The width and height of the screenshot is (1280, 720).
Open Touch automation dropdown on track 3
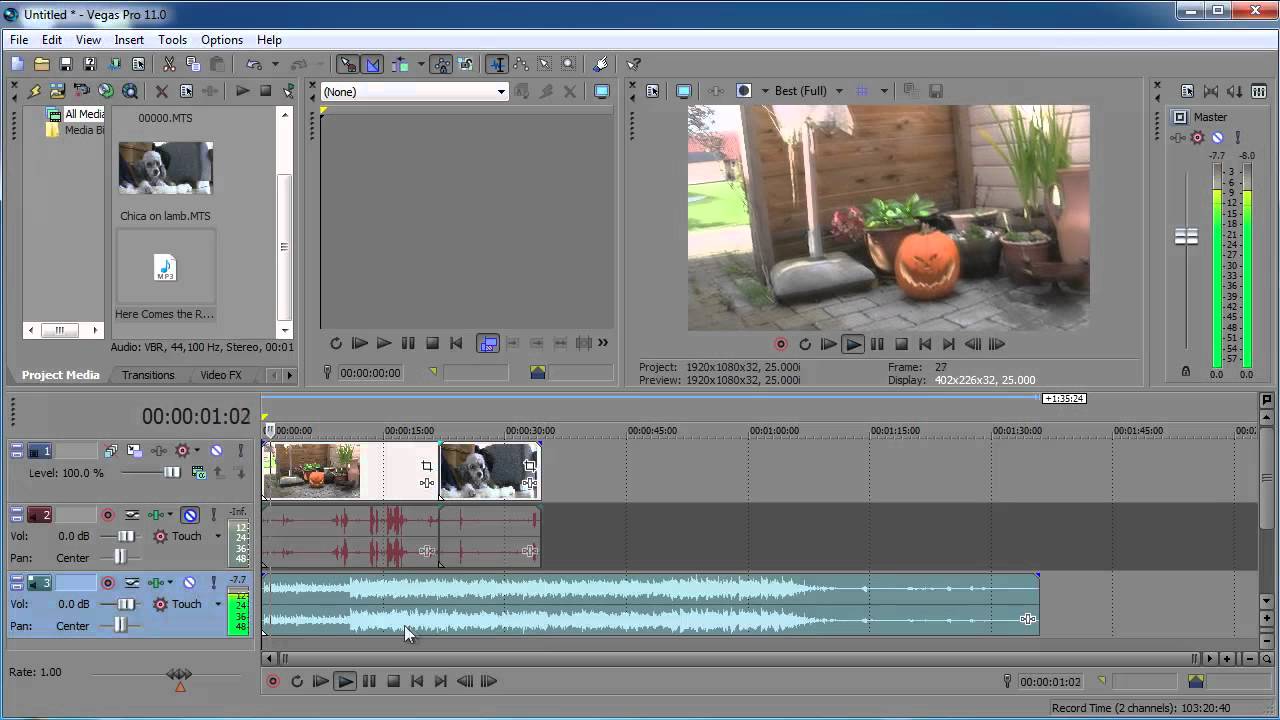coord(218,604)
